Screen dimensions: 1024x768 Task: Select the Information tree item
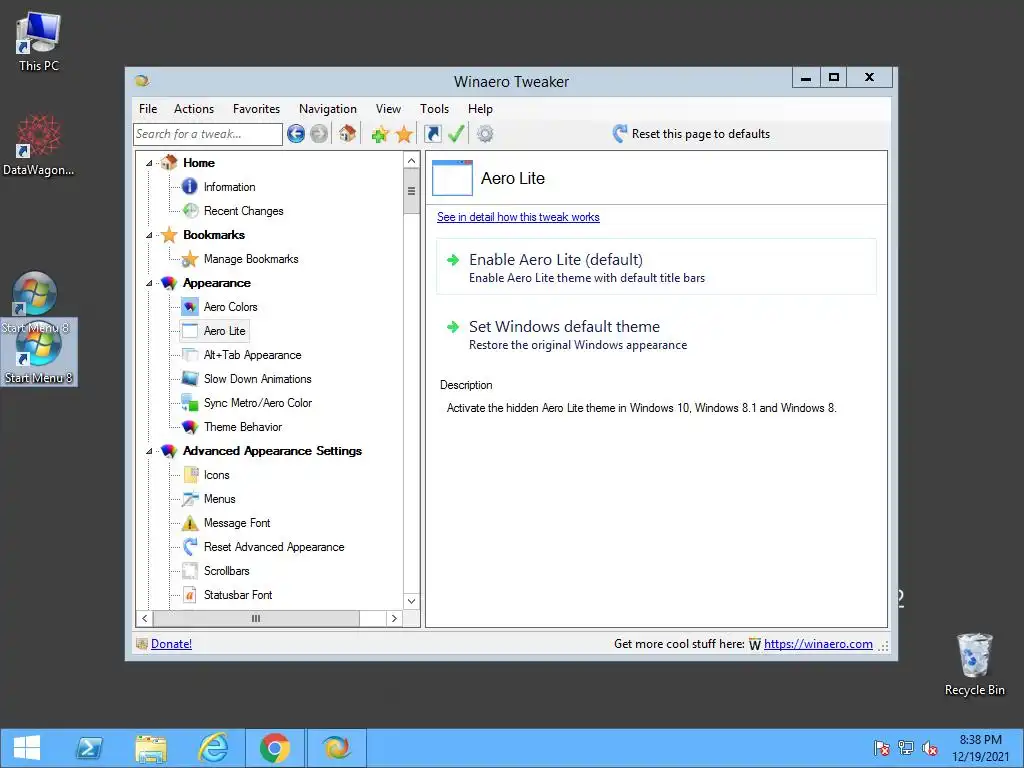coord(229,187)
